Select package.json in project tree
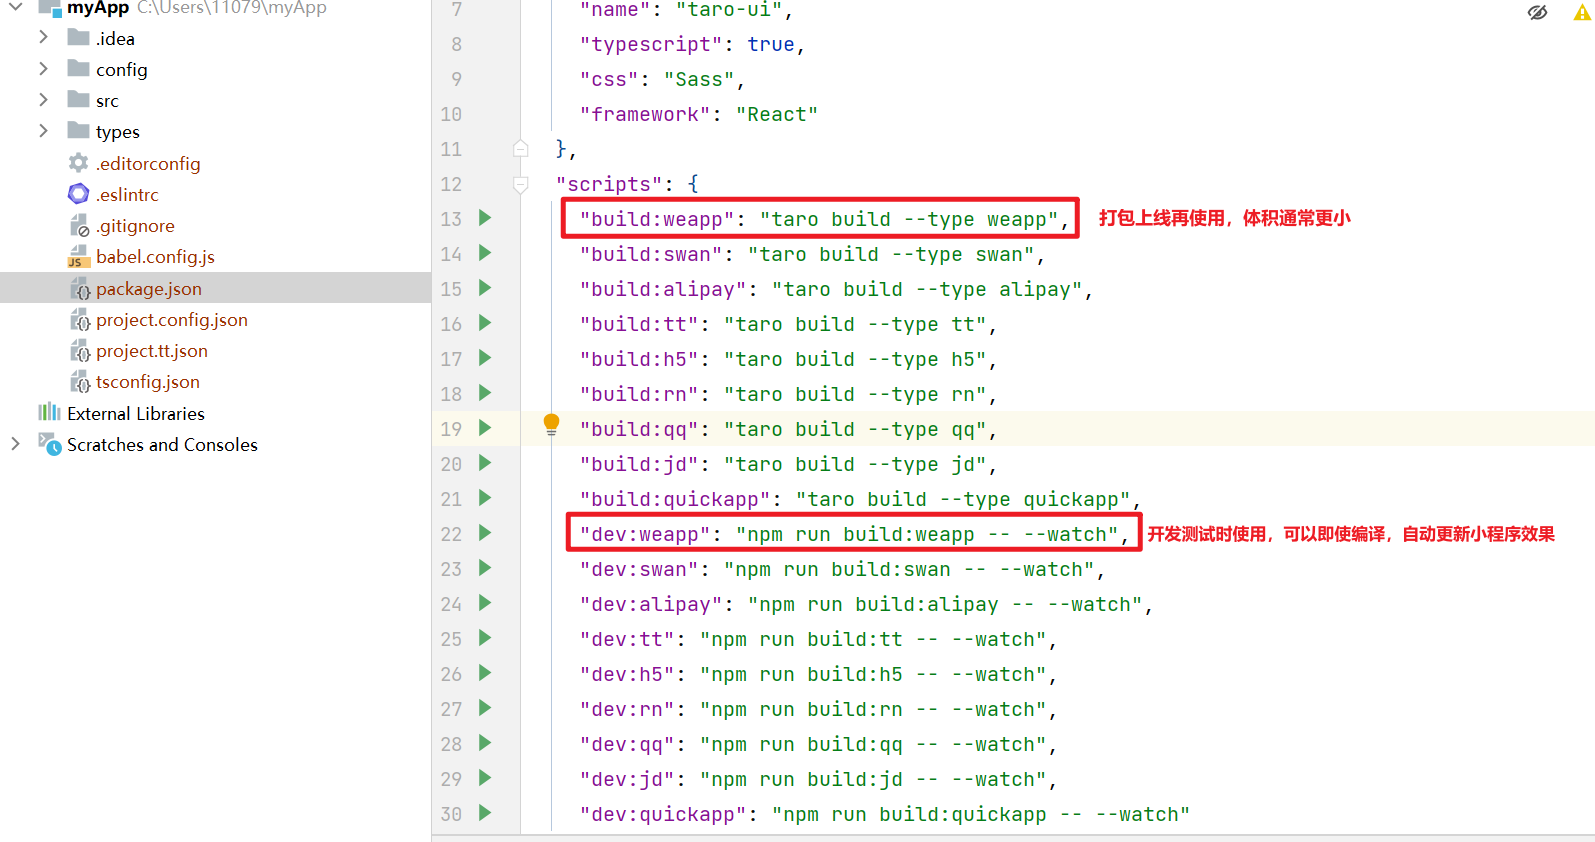The width and height of the screenshot is (1595, 842). (x=148, y=289)
